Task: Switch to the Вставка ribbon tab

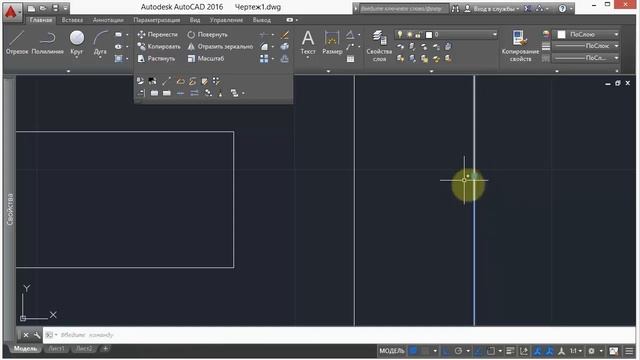Action: coord(72,20)
